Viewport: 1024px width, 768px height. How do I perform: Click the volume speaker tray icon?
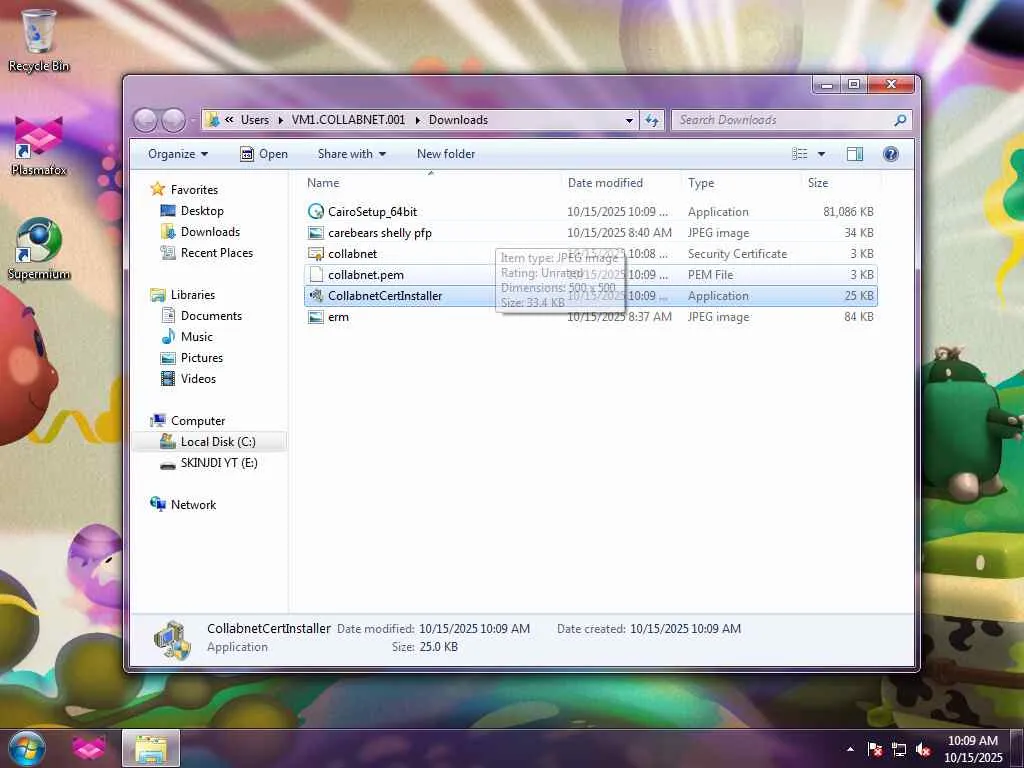pos(923,750)
